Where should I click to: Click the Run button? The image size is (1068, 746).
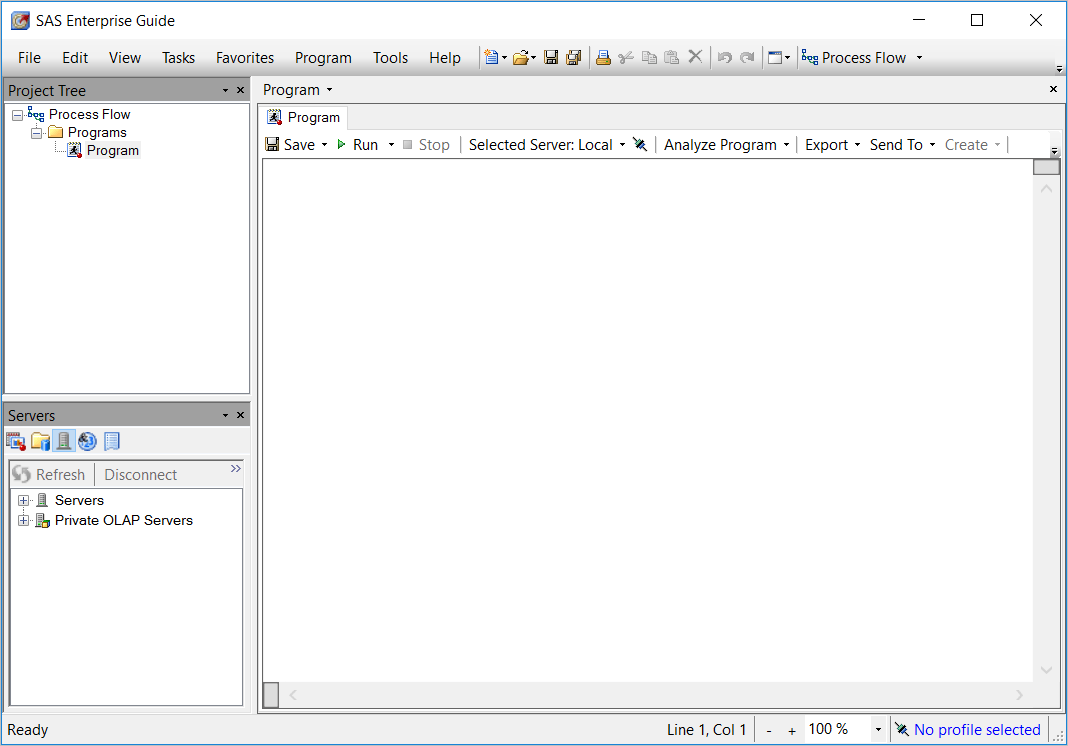point(358,144)
